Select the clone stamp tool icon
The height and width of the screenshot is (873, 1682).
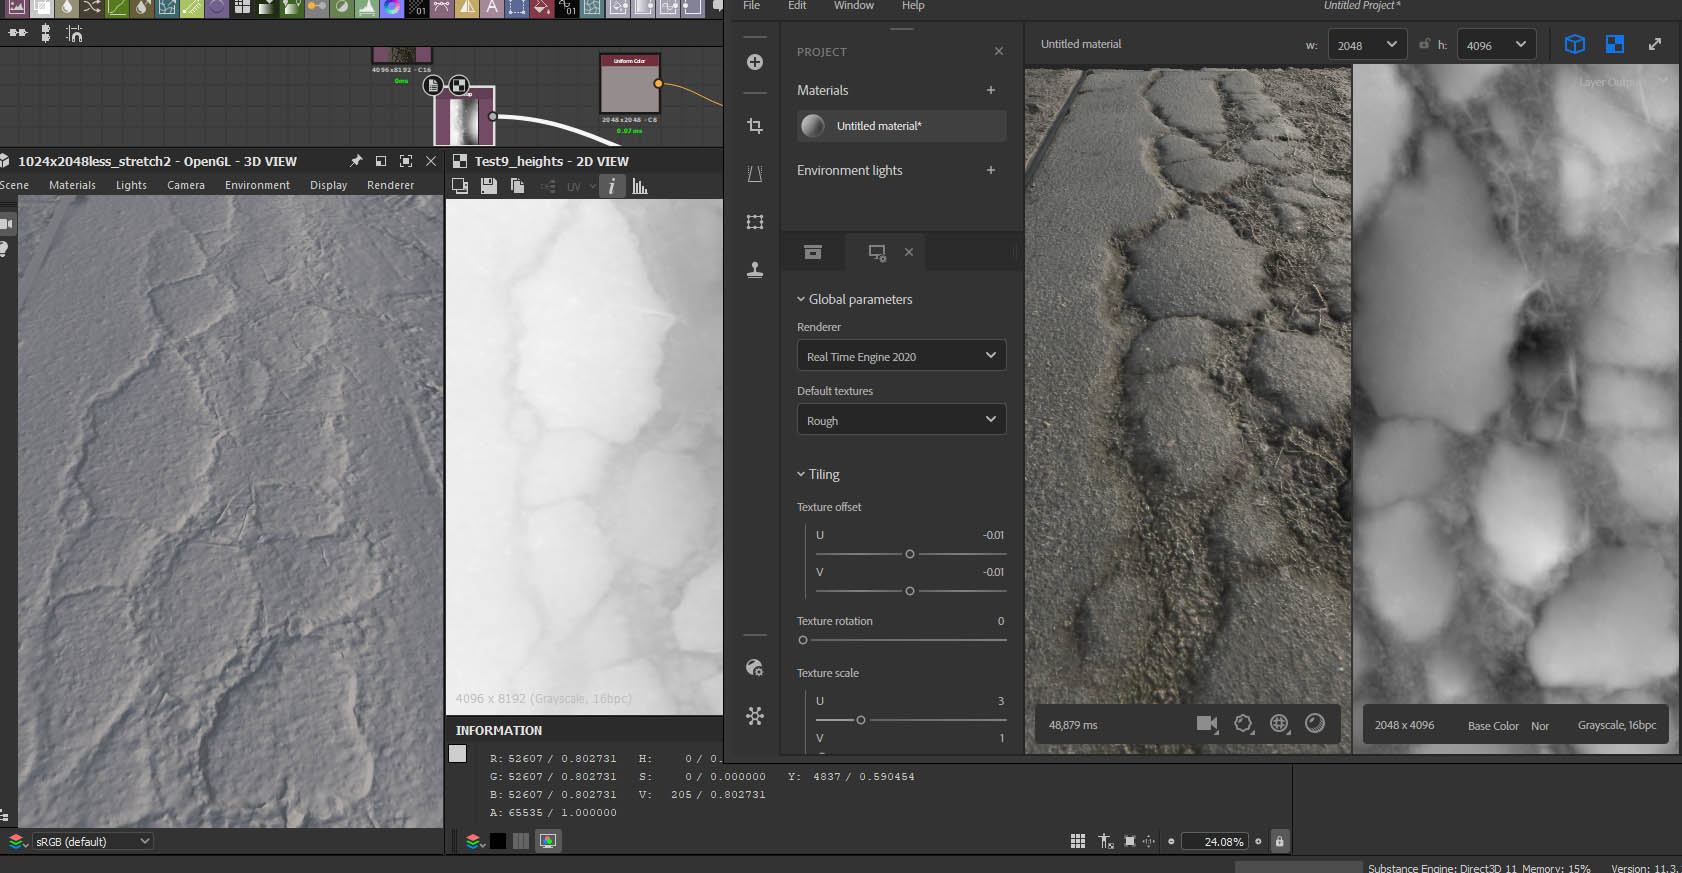(x=755, y=270)
